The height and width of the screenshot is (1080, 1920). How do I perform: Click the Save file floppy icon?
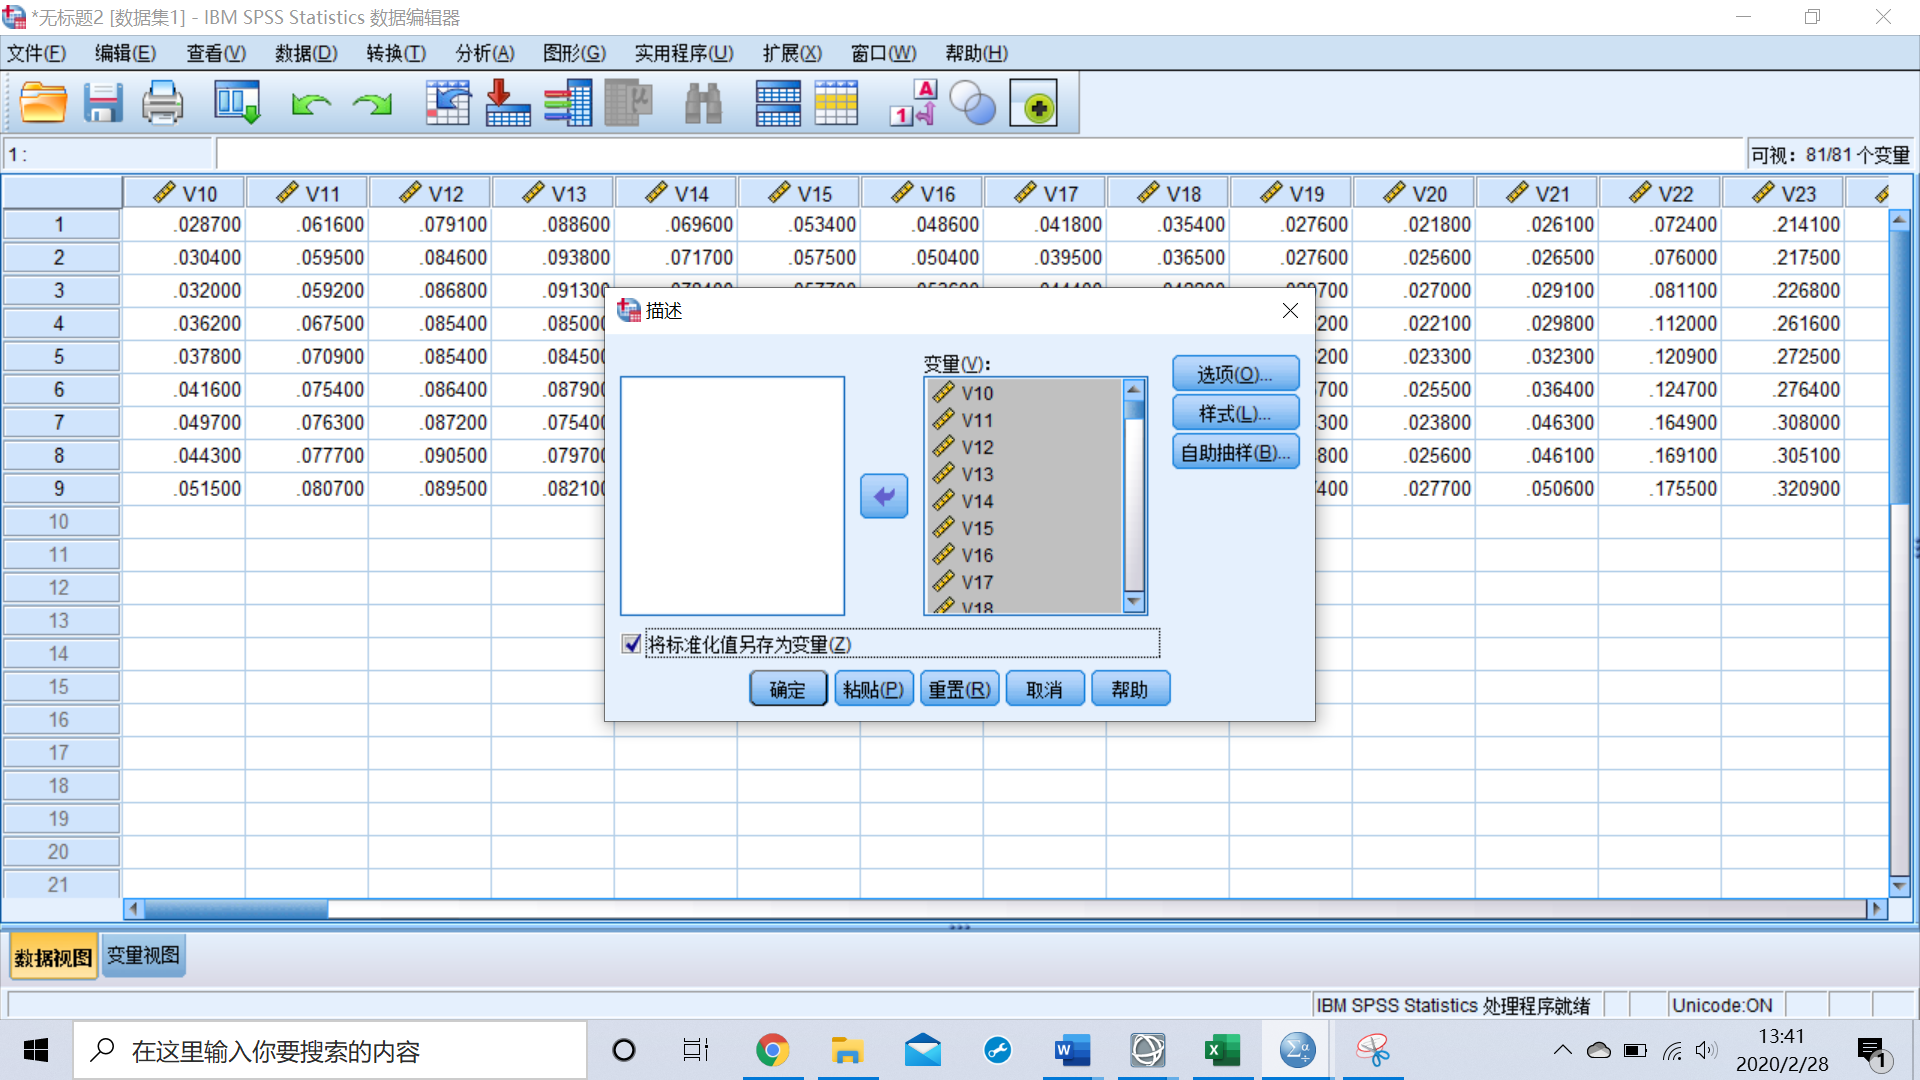(102, 103)
